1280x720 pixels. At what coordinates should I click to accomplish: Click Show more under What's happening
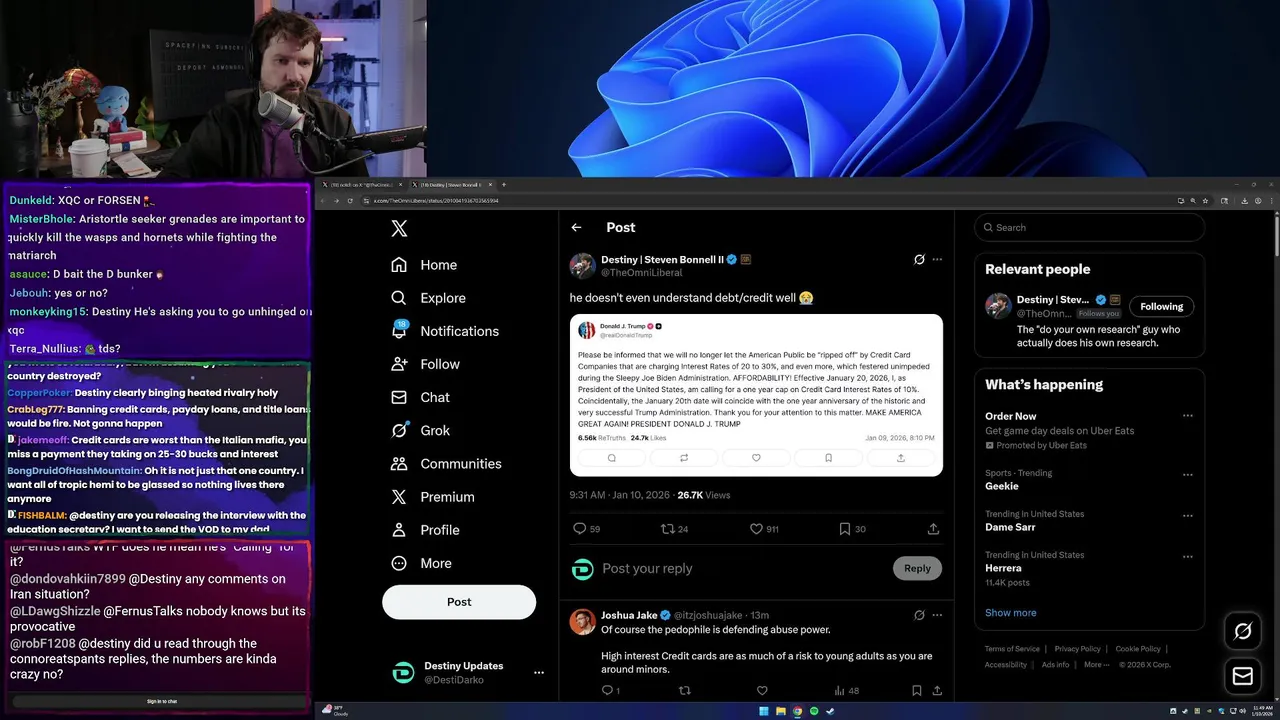point(1010,613)
